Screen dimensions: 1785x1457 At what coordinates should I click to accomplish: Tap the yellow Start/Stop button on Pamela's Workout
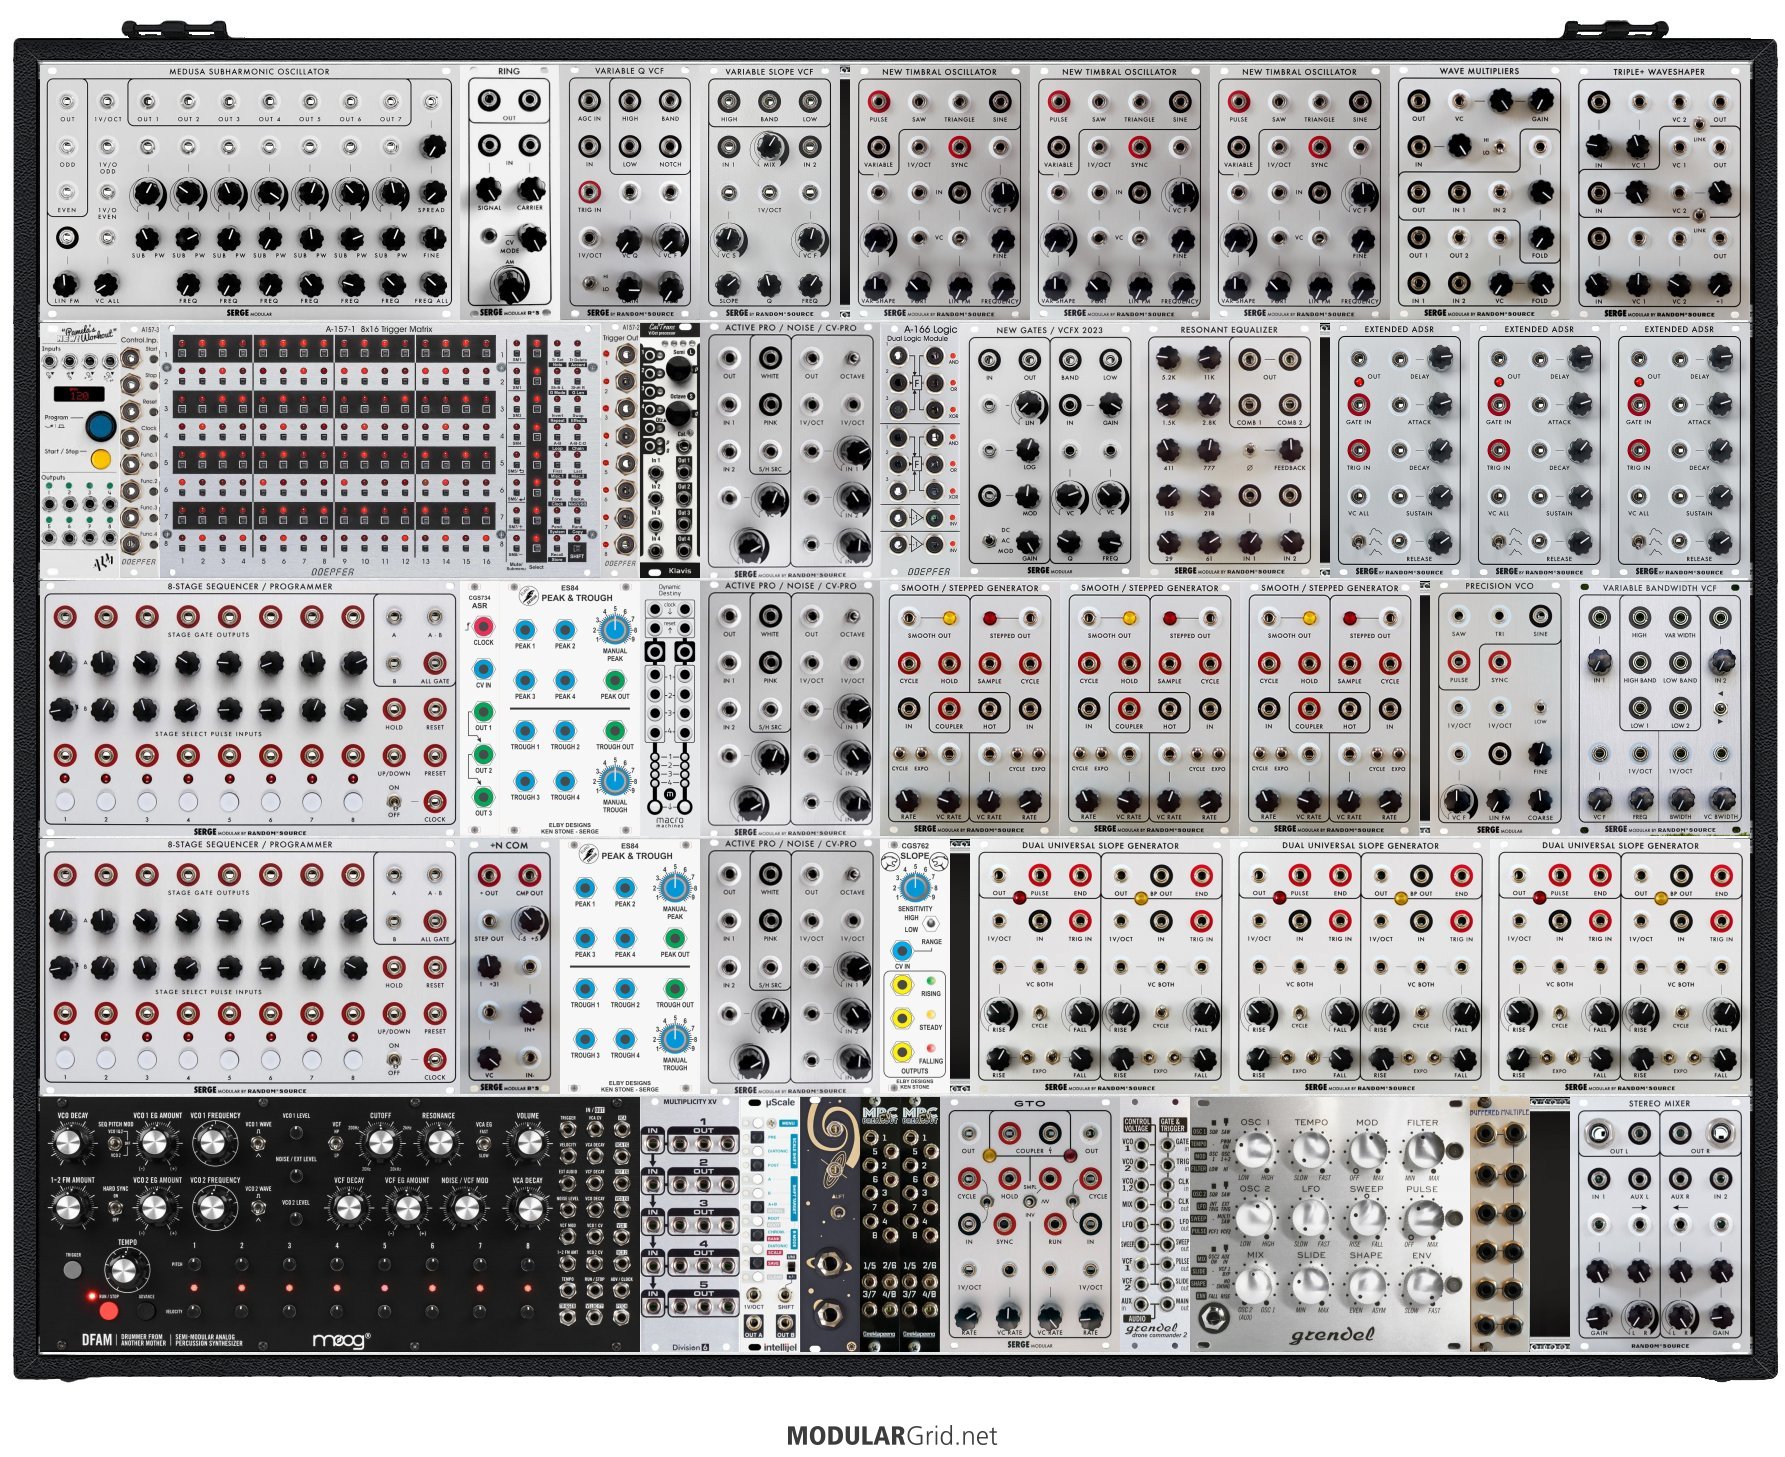(x=100, y=460)
